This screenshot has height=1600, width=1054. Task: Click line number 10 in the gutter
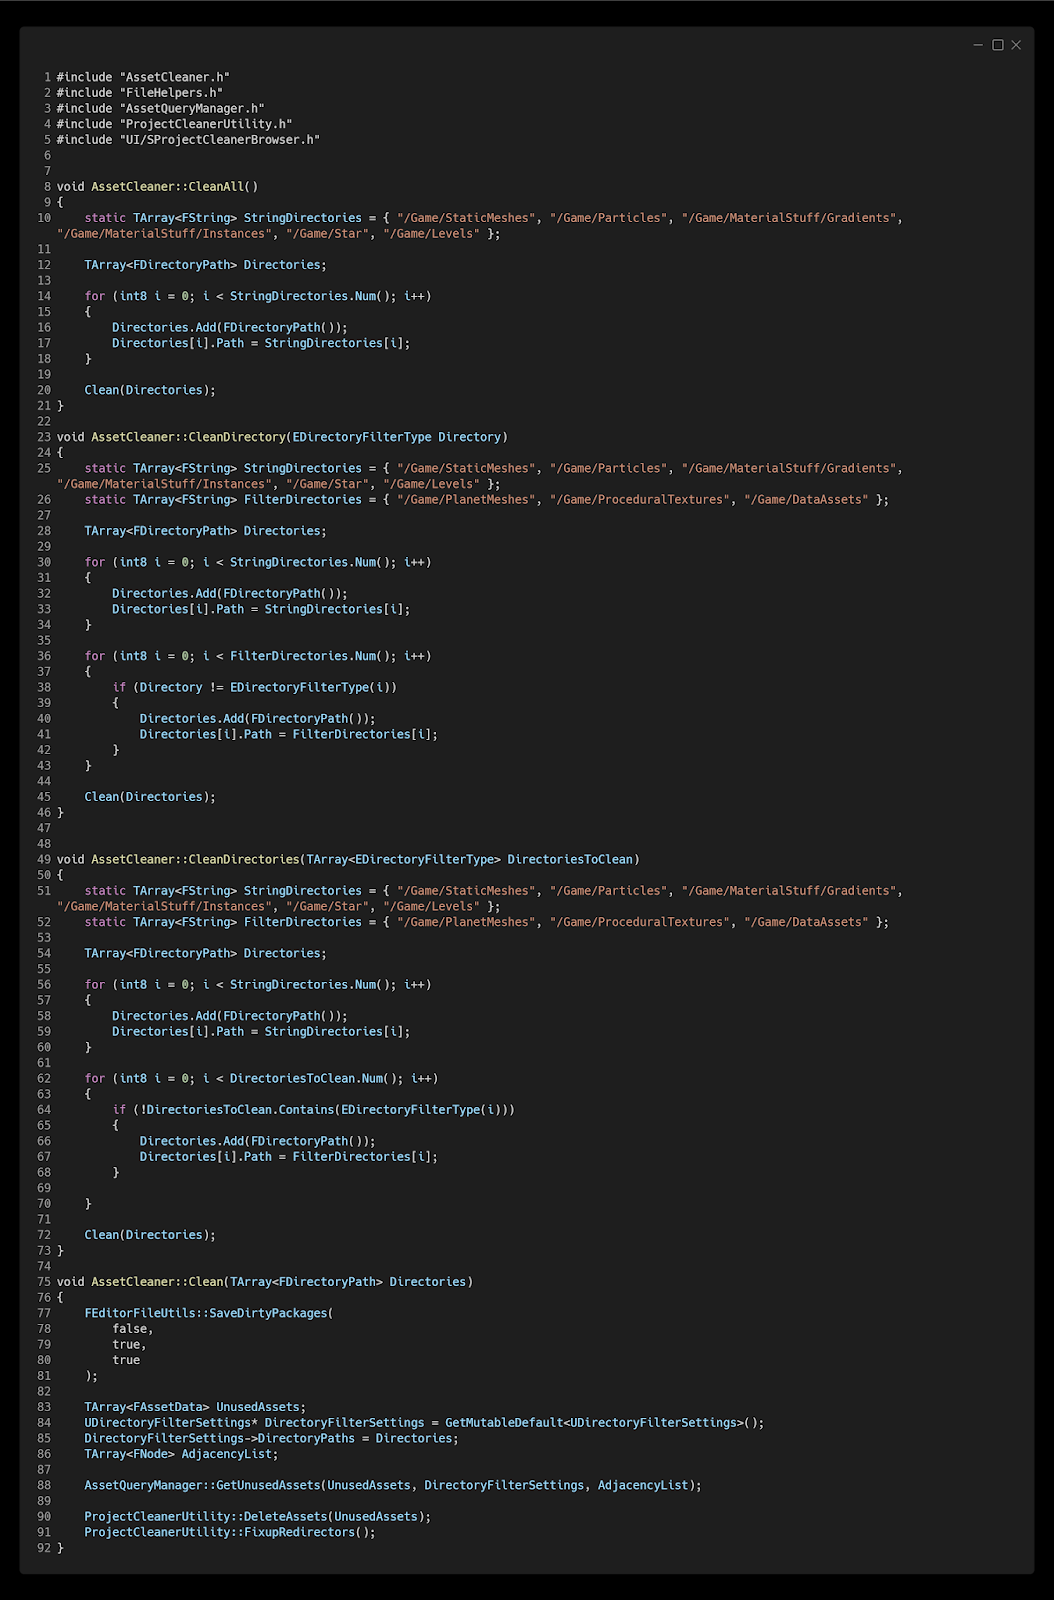point(44,218)
